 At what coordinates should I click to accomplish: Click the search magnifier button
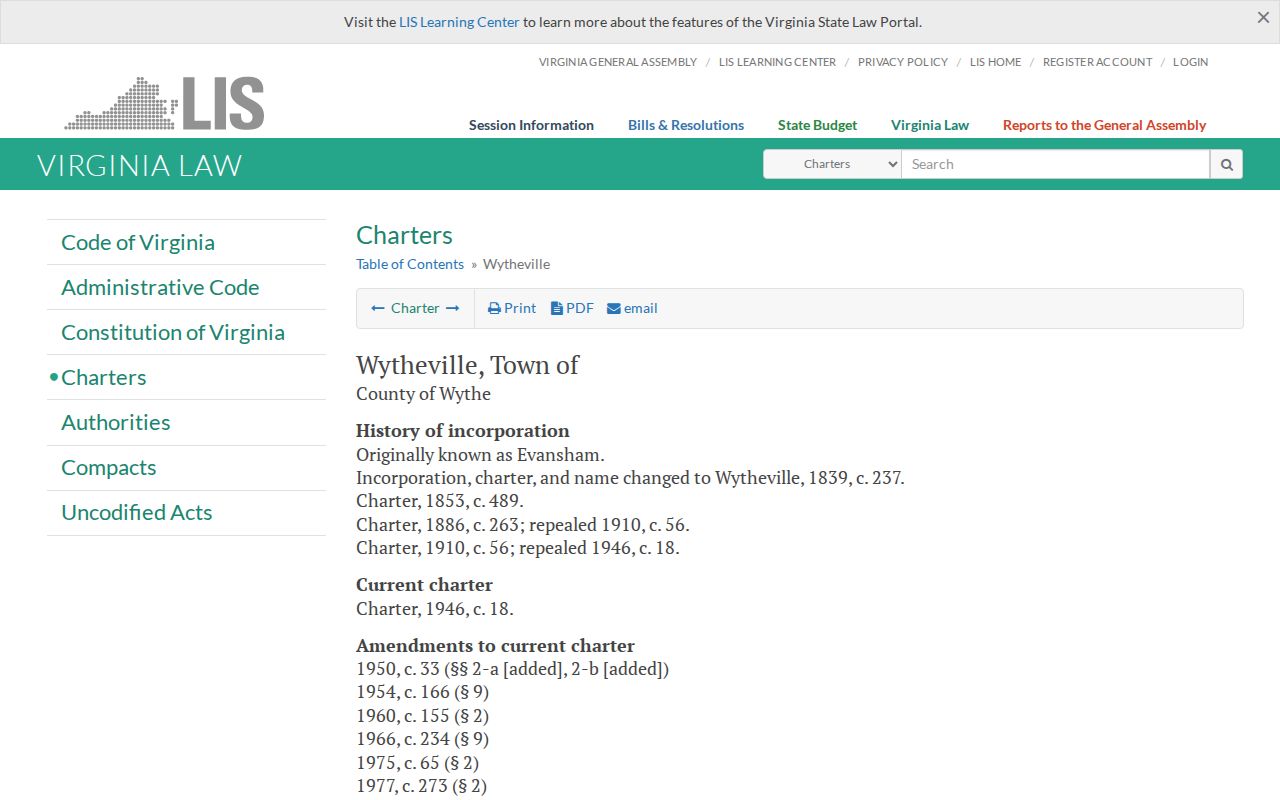point(1226,164)
